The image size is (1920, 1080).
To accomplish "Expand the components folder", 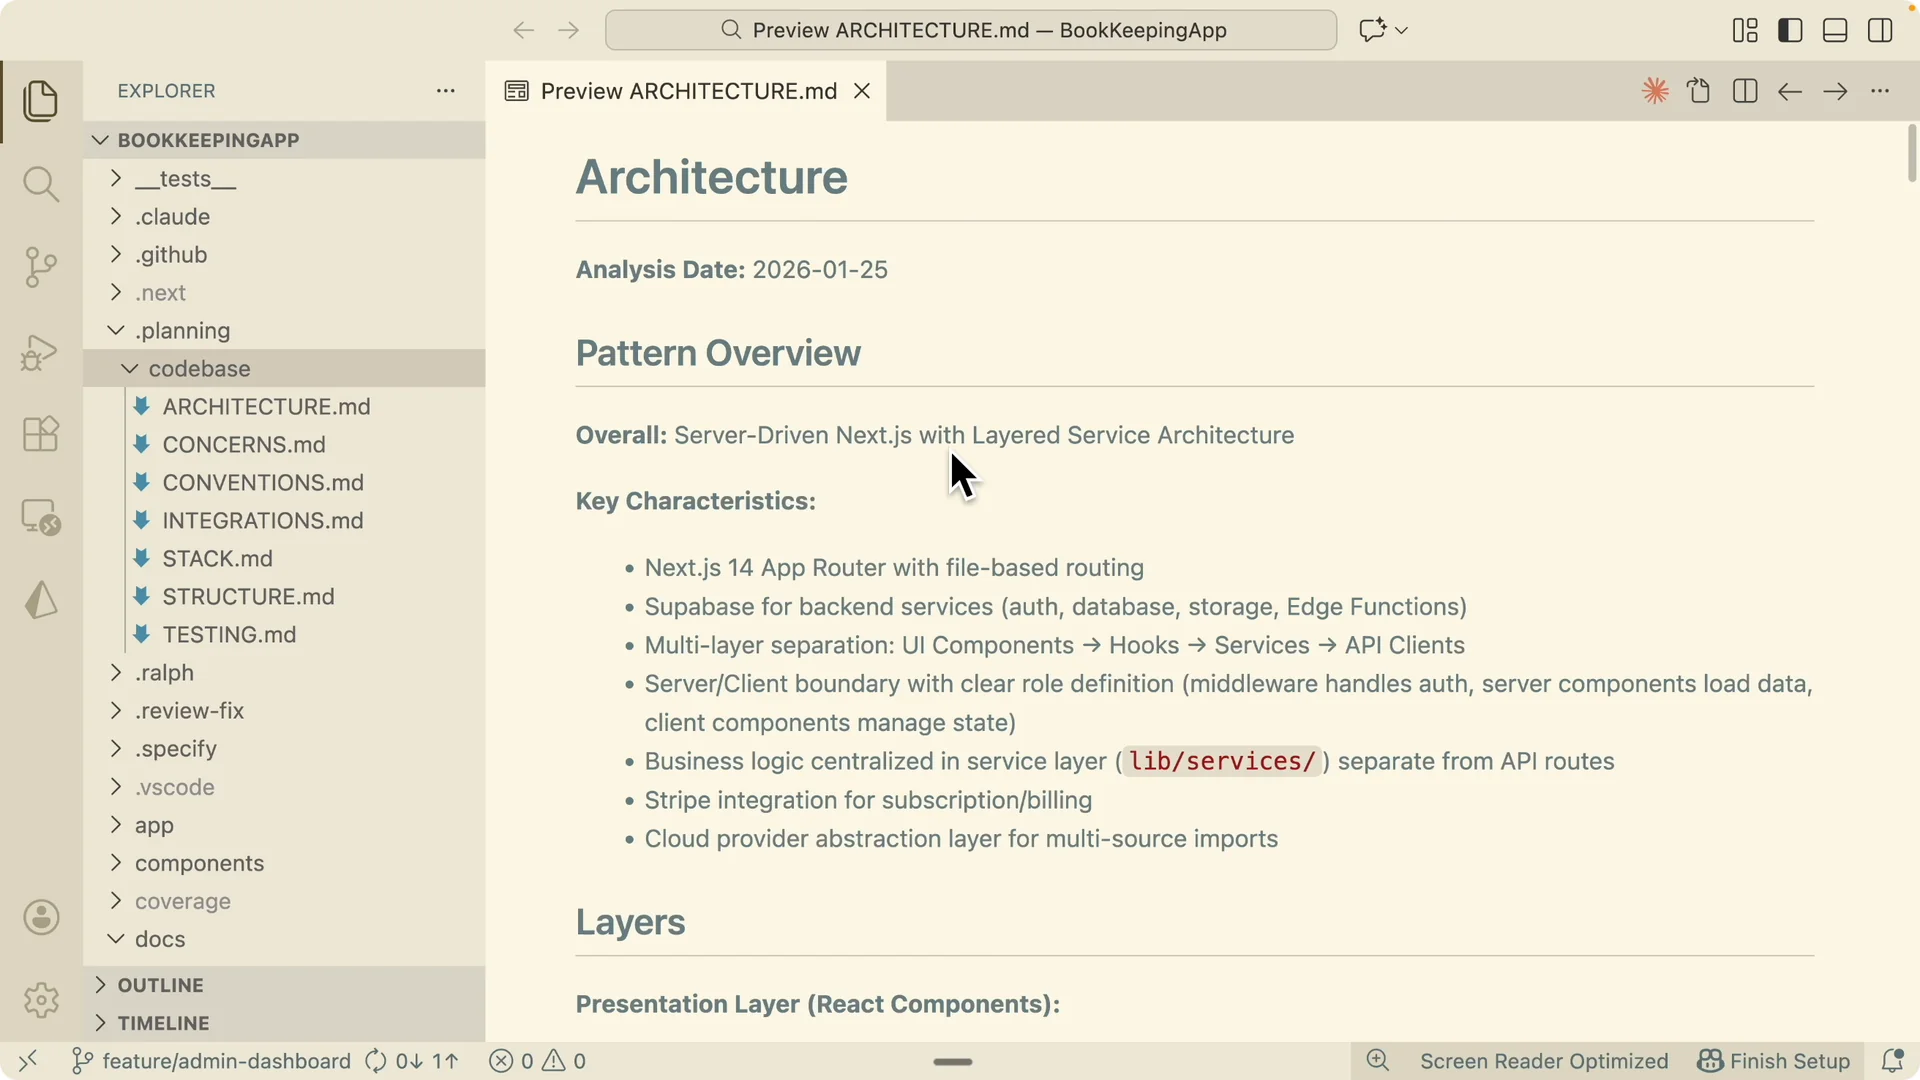I will (x=284, y=863).
